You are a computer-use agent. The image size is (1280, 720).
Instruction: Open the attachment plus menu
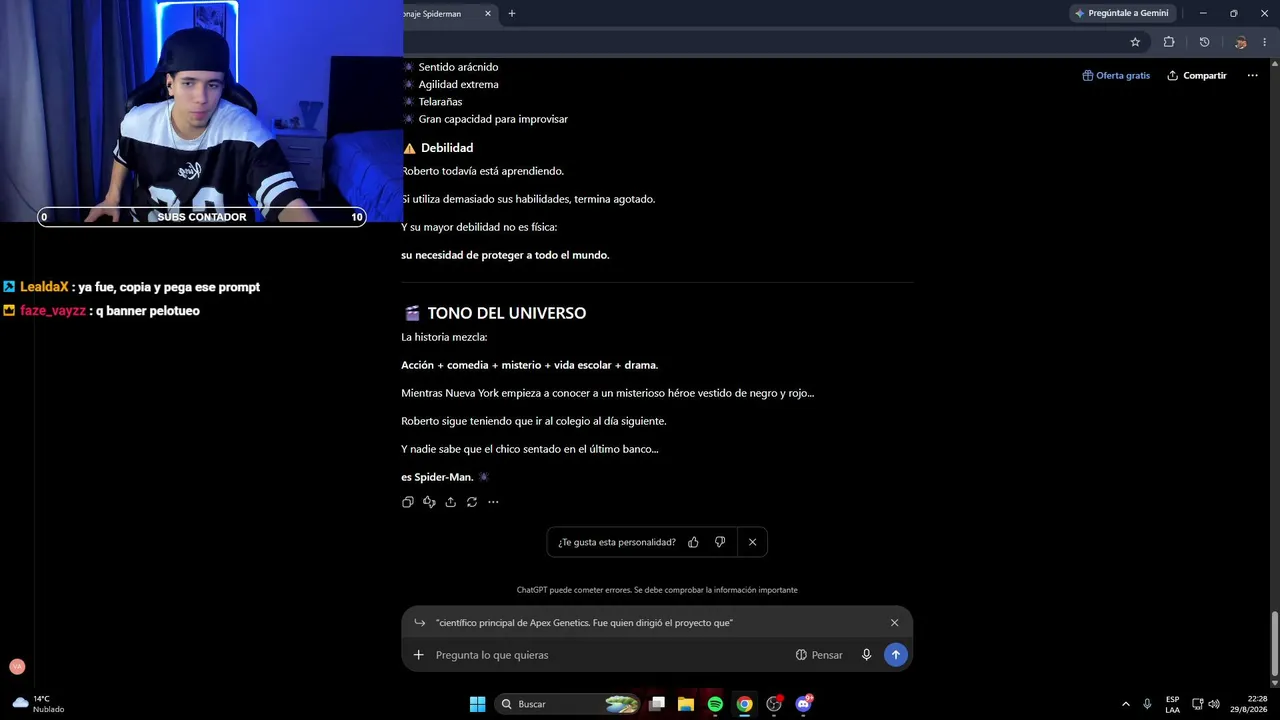click(419, 655)
